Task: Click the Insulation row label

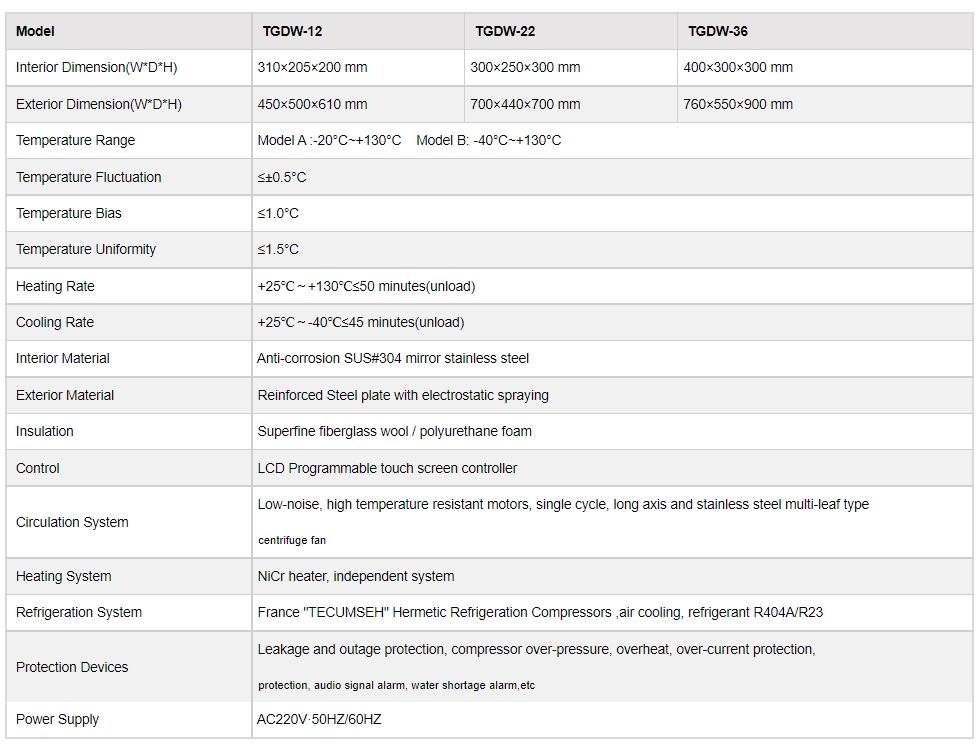Action: pos(45,431)
